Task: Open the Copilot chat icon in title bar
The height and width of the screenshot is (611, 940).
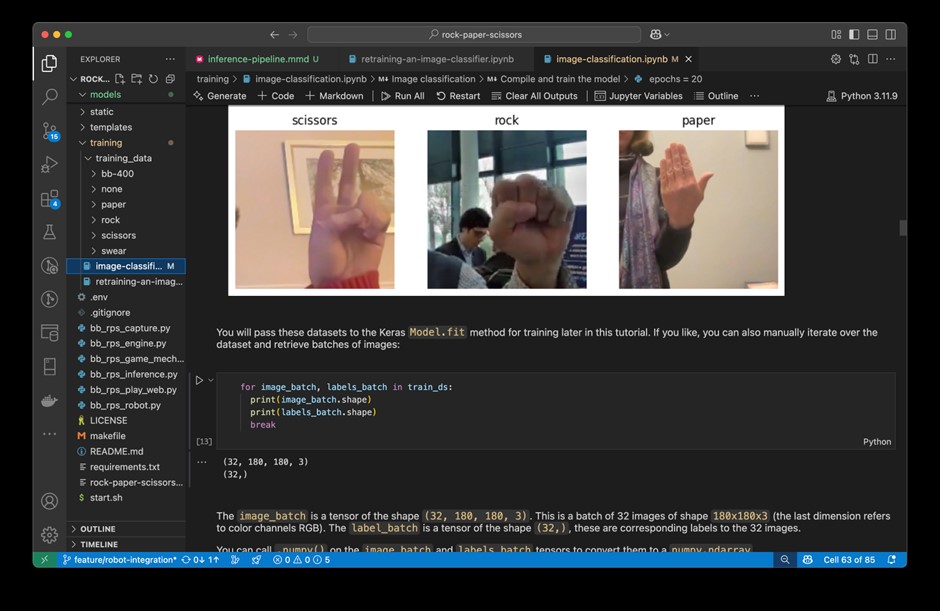Action: [x=656, y=35]
